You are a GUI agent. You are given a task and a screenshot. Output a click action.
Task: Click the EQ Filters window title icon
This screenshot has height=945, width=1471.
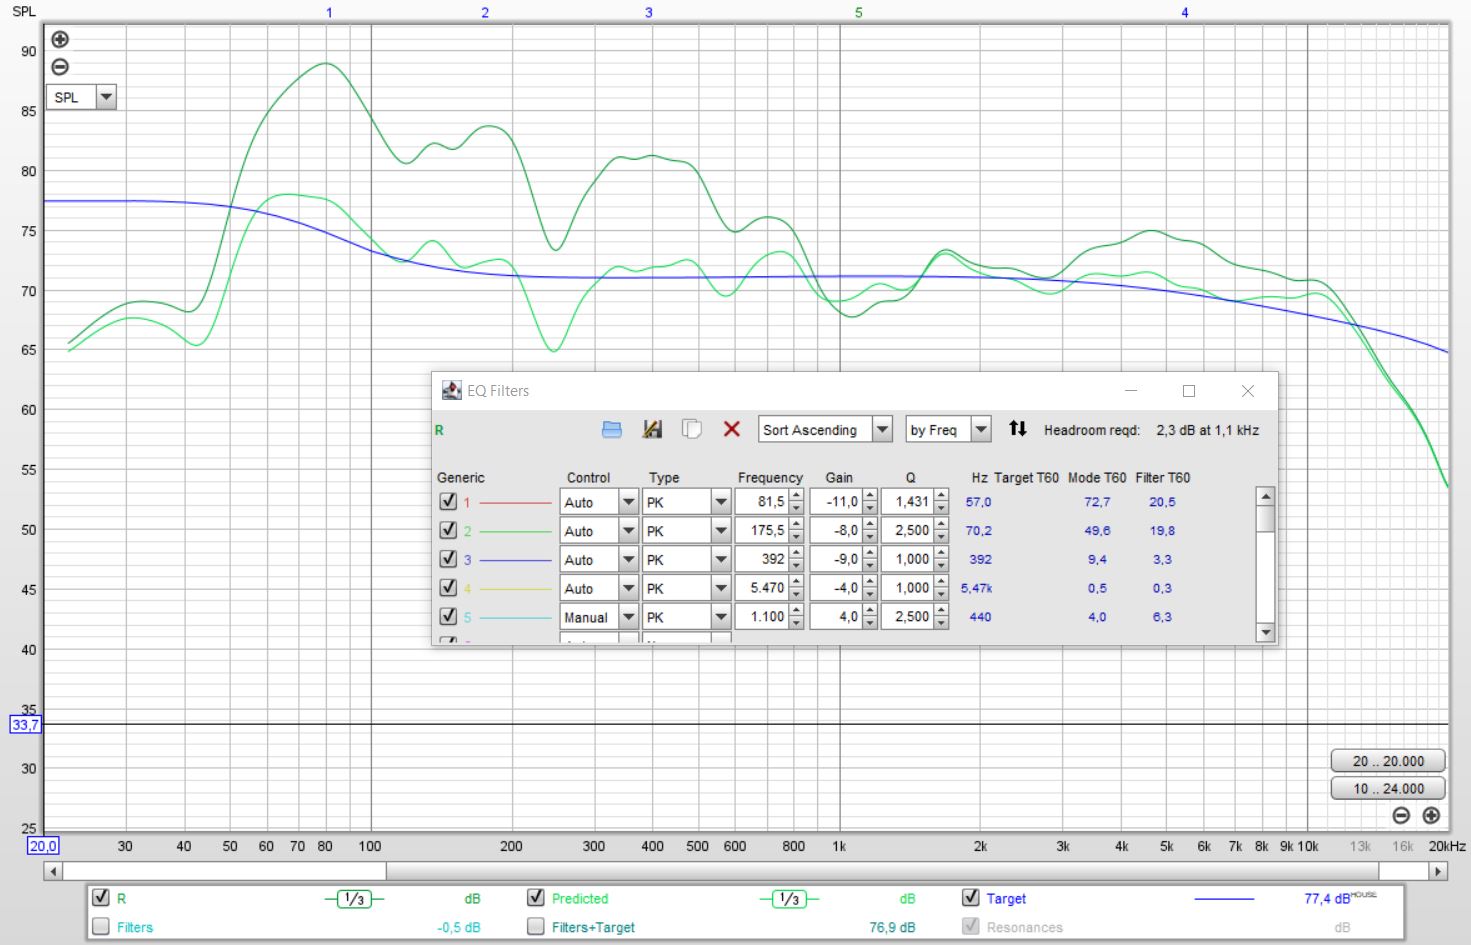(x=452, y=391)
